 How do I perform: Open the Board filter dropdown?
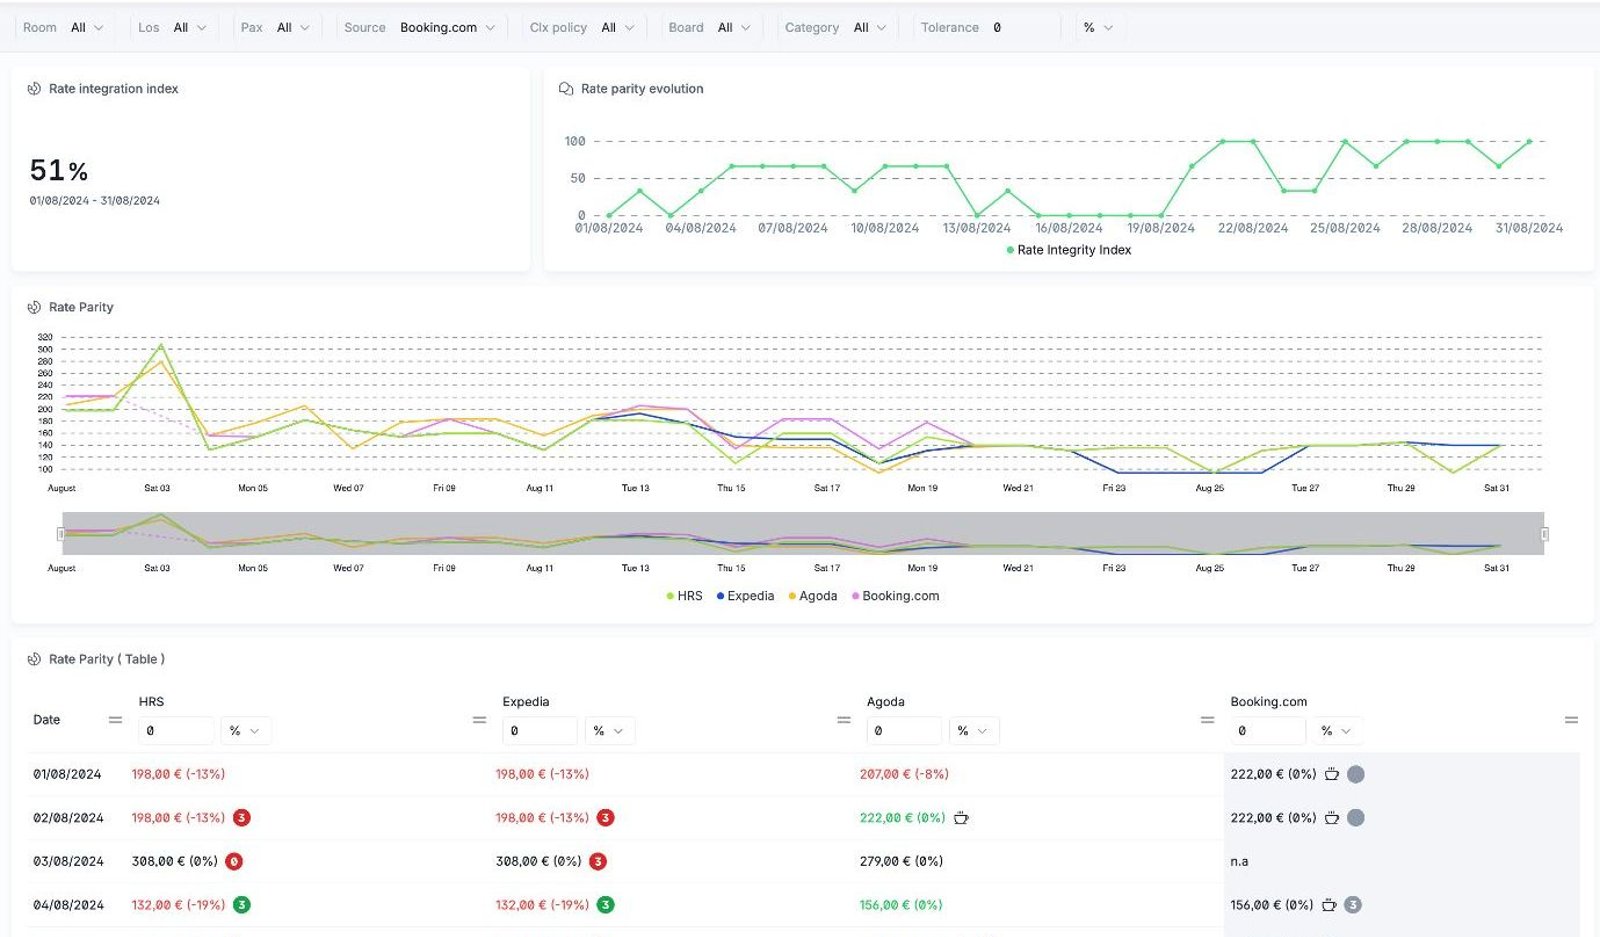click(709, 28)
